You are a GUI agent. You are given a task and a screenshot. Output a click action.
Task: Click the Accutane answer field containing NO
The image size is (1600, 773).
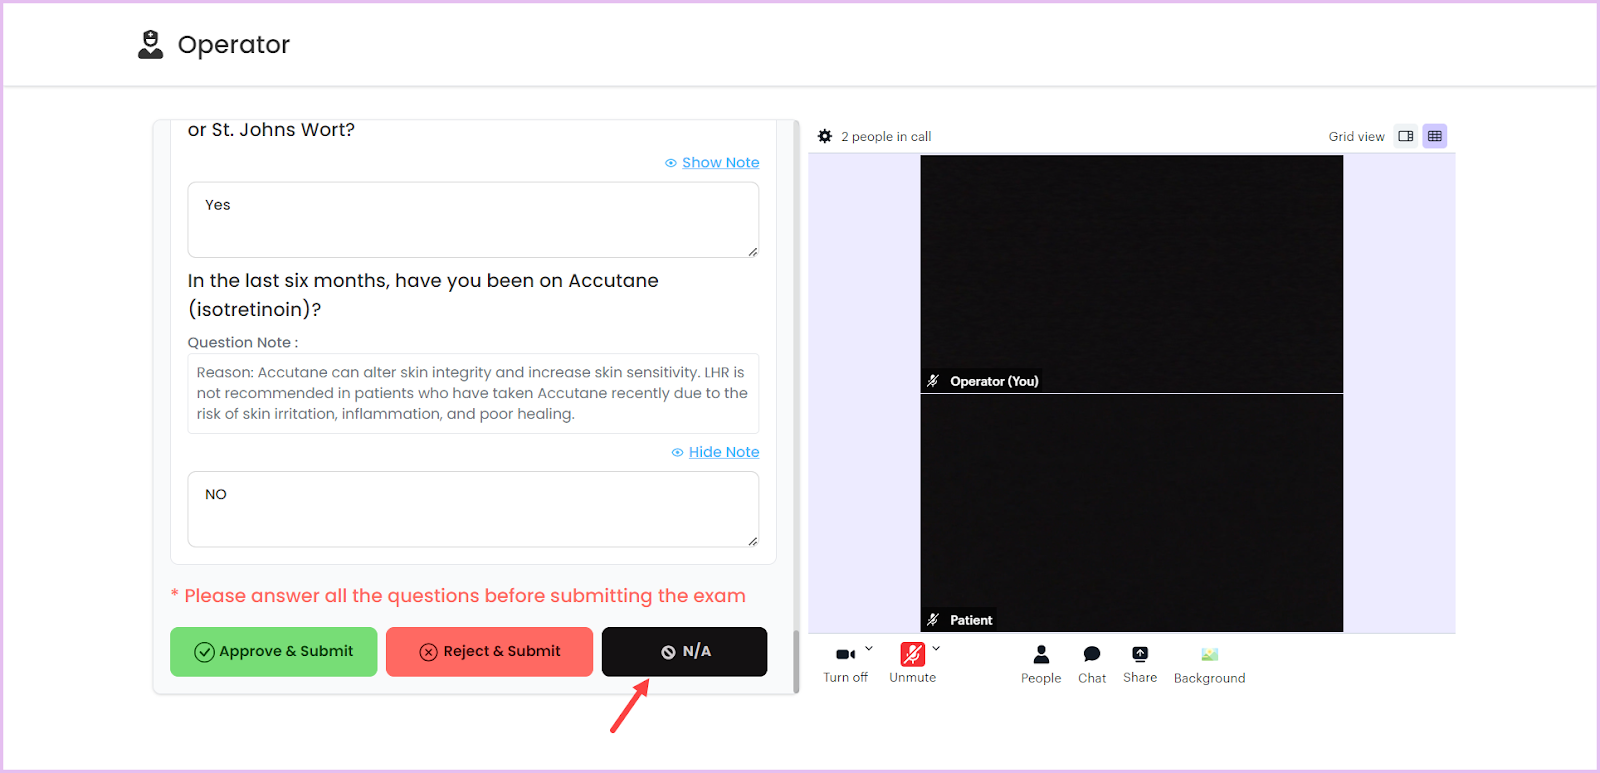(x=473, y=509)
